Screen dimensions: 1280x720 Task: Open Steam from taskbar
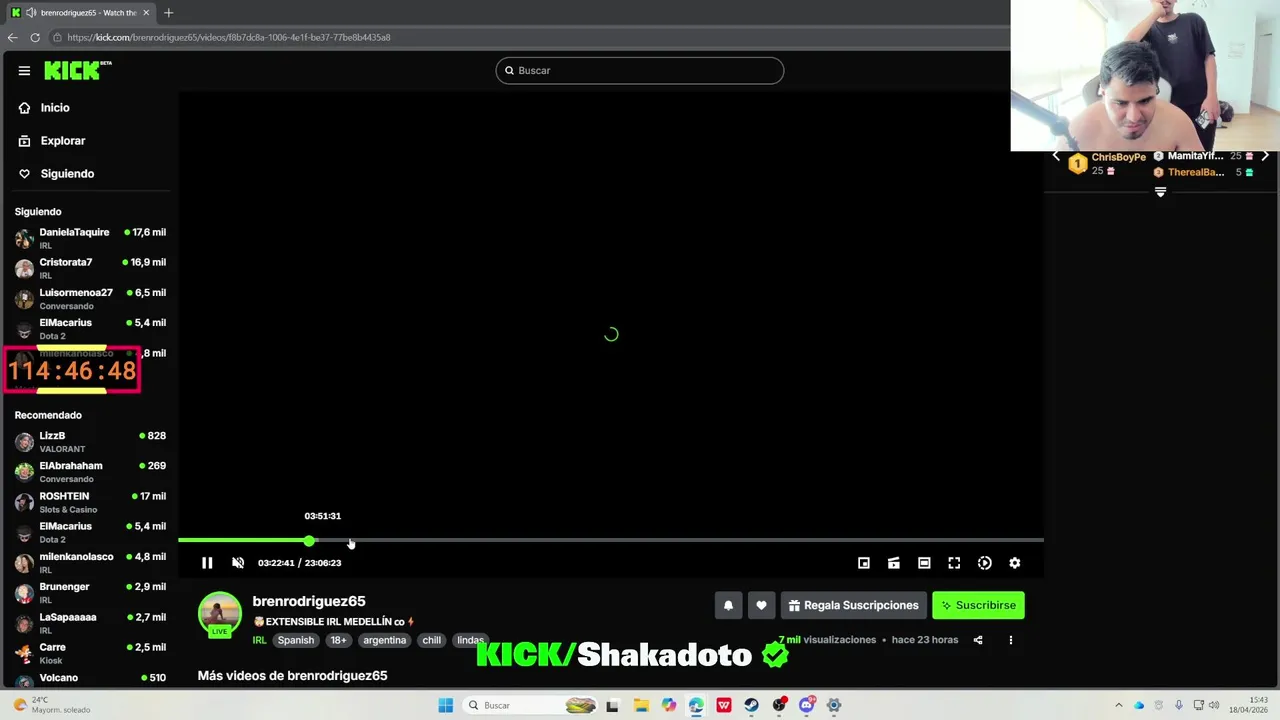[751, 705]
